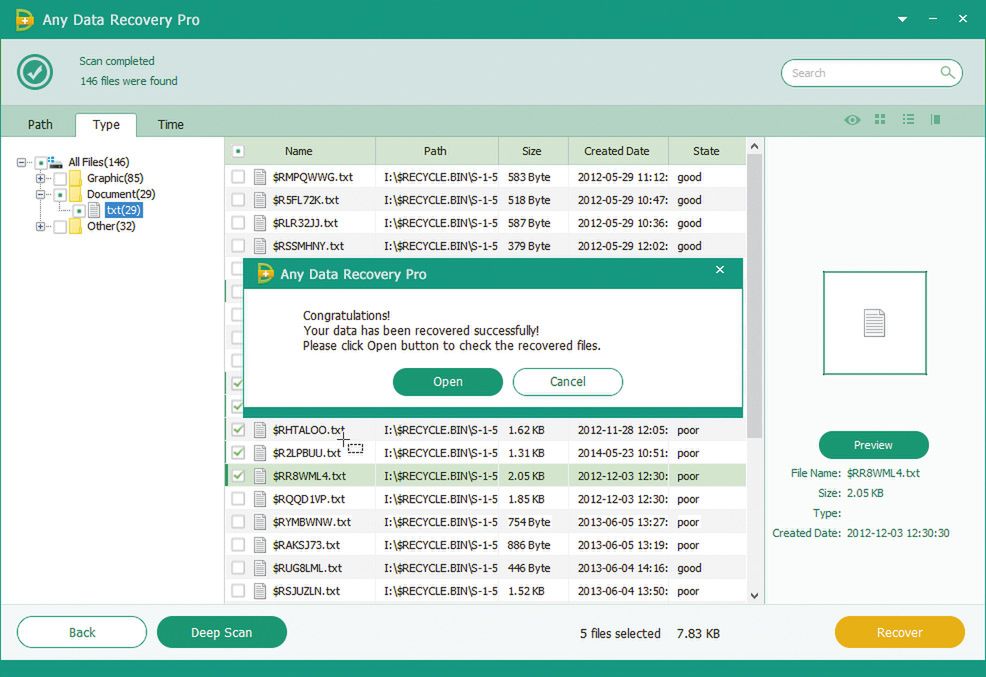Viewport: 986px width, 677px height.
Task: Toggle the select-all checkbox in Name header
Action: 238,152
